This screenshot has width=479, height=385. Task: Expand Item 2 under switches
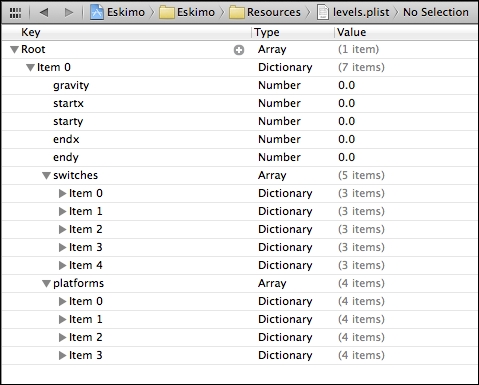62,229
